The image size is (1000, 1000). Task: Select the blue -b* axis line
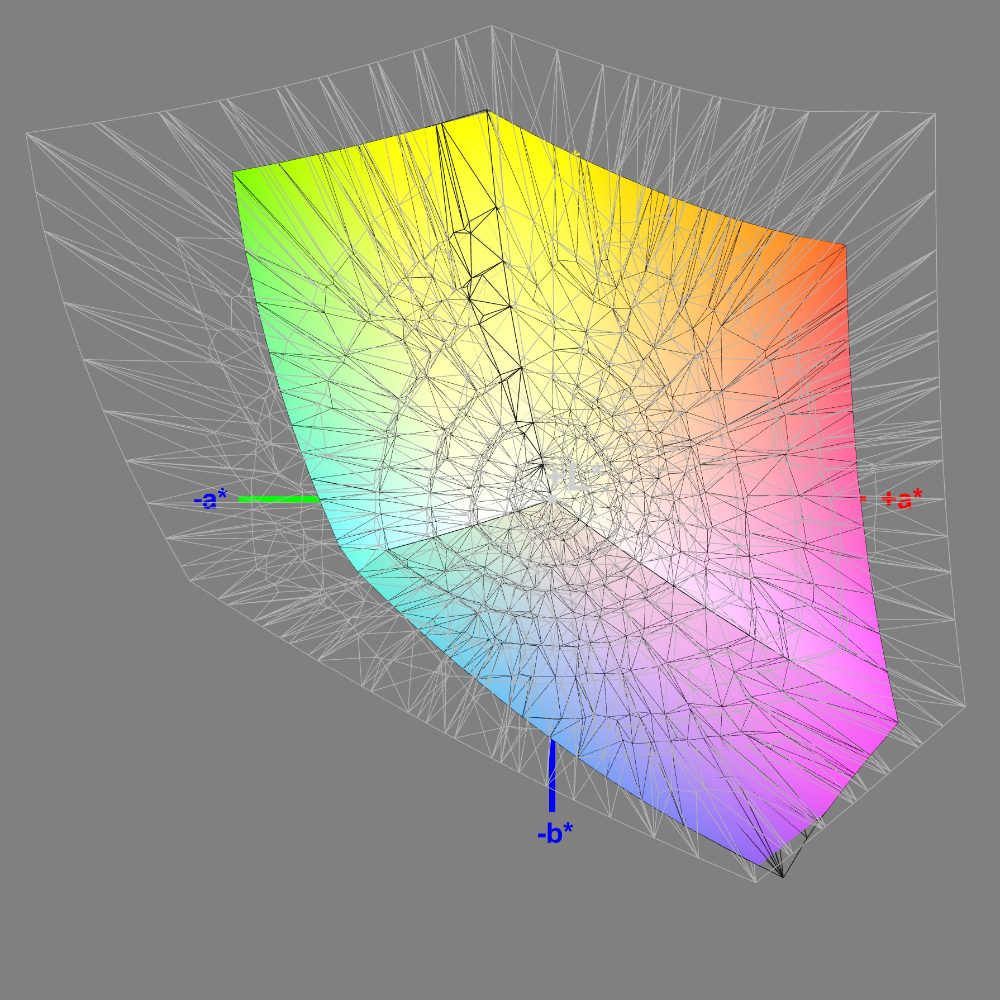[551, 776]
